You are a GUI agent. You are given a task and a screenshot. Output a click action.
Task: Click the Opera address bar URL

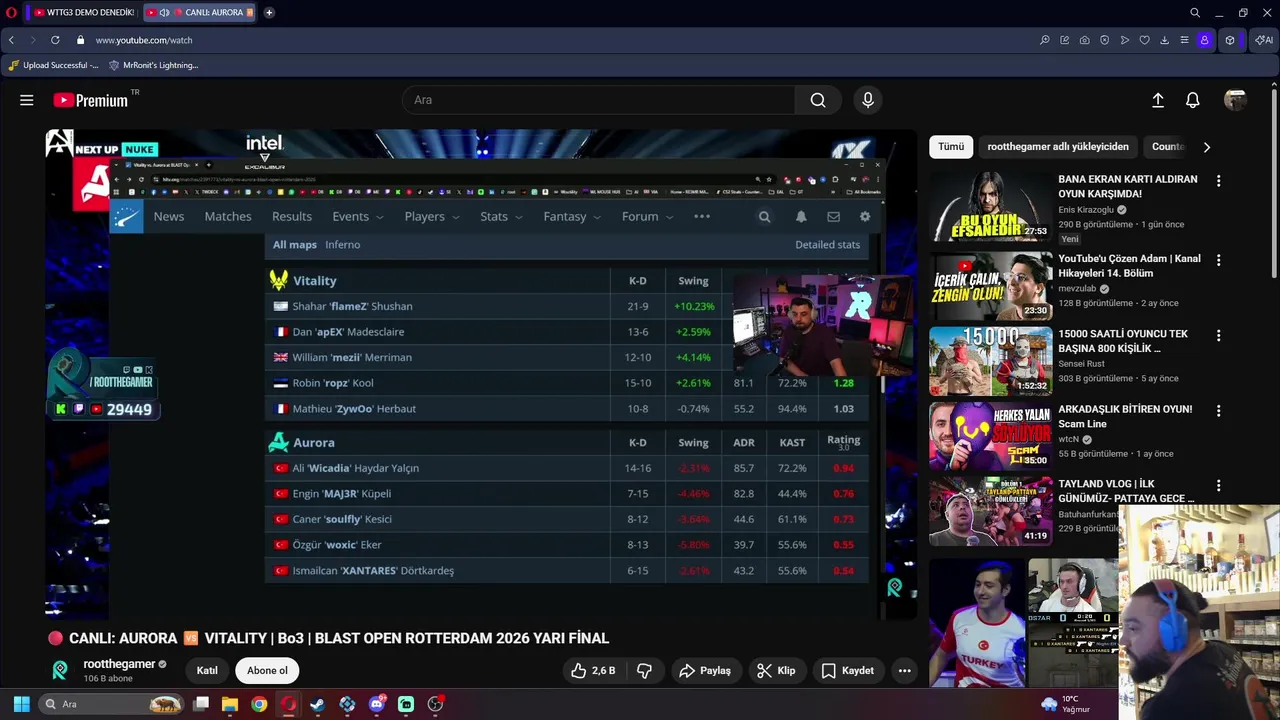coord(144,40)
